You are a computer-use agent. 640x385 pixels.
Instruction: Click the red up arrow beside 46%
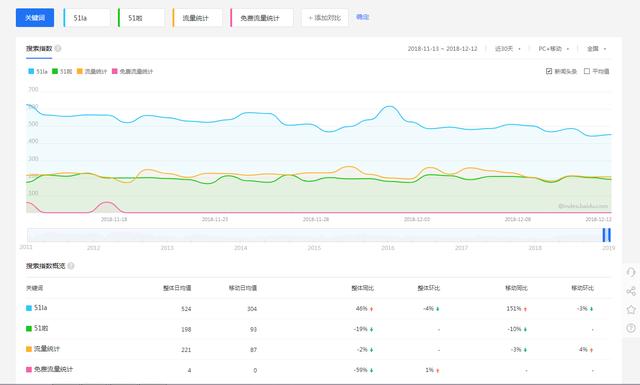(371, 309)
